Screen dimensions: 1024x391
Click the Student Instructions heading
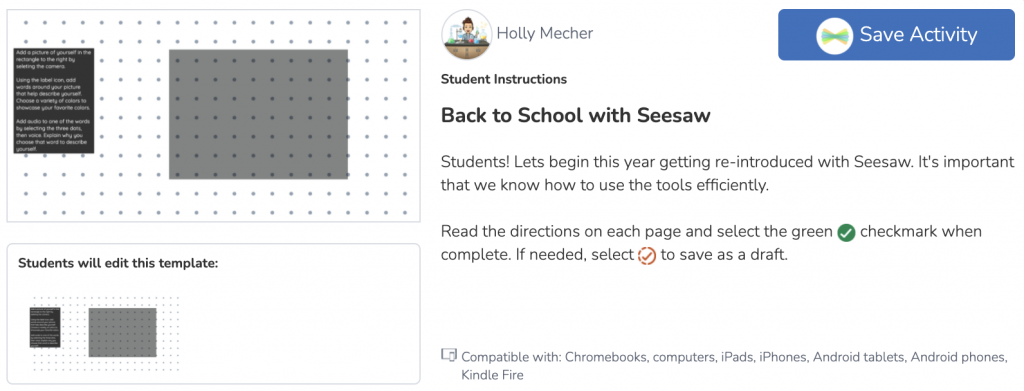pos(504,80)
